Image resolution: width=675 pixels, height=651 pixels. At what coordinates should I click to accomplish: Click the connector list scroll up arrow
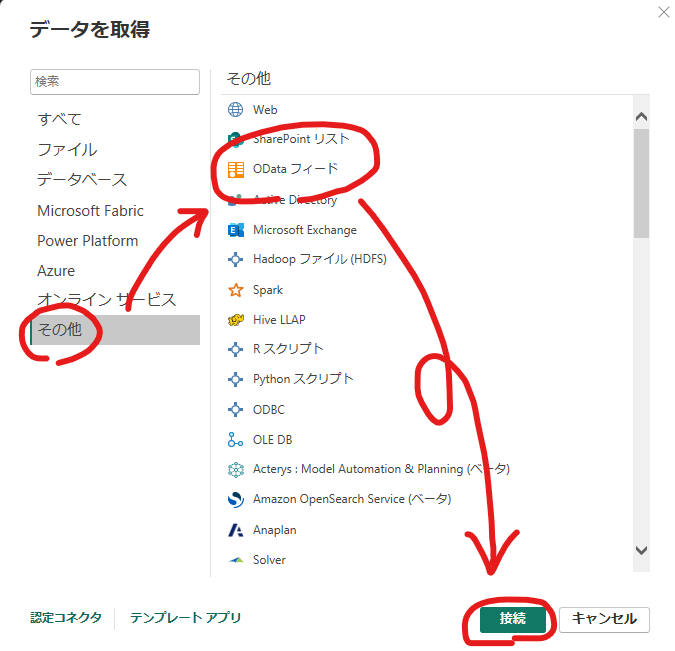pyautogui.click(x=641, y=116)
